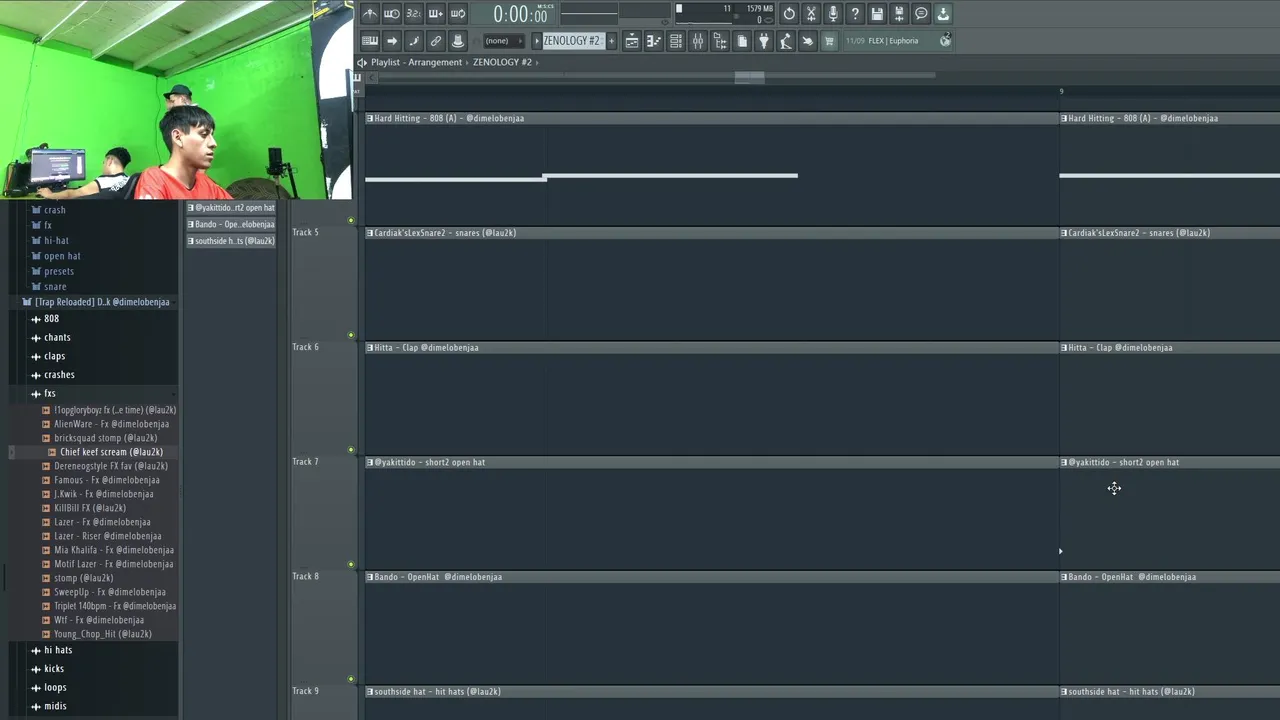
Task: Open undo history icon
Action: point(789,14)
